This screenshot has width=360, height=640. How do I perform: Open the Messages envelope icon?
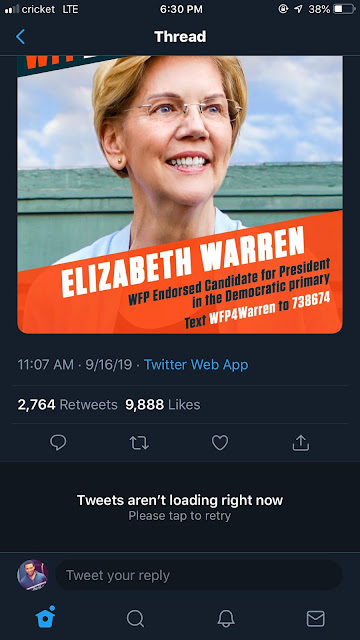click(x=316, y=619)
